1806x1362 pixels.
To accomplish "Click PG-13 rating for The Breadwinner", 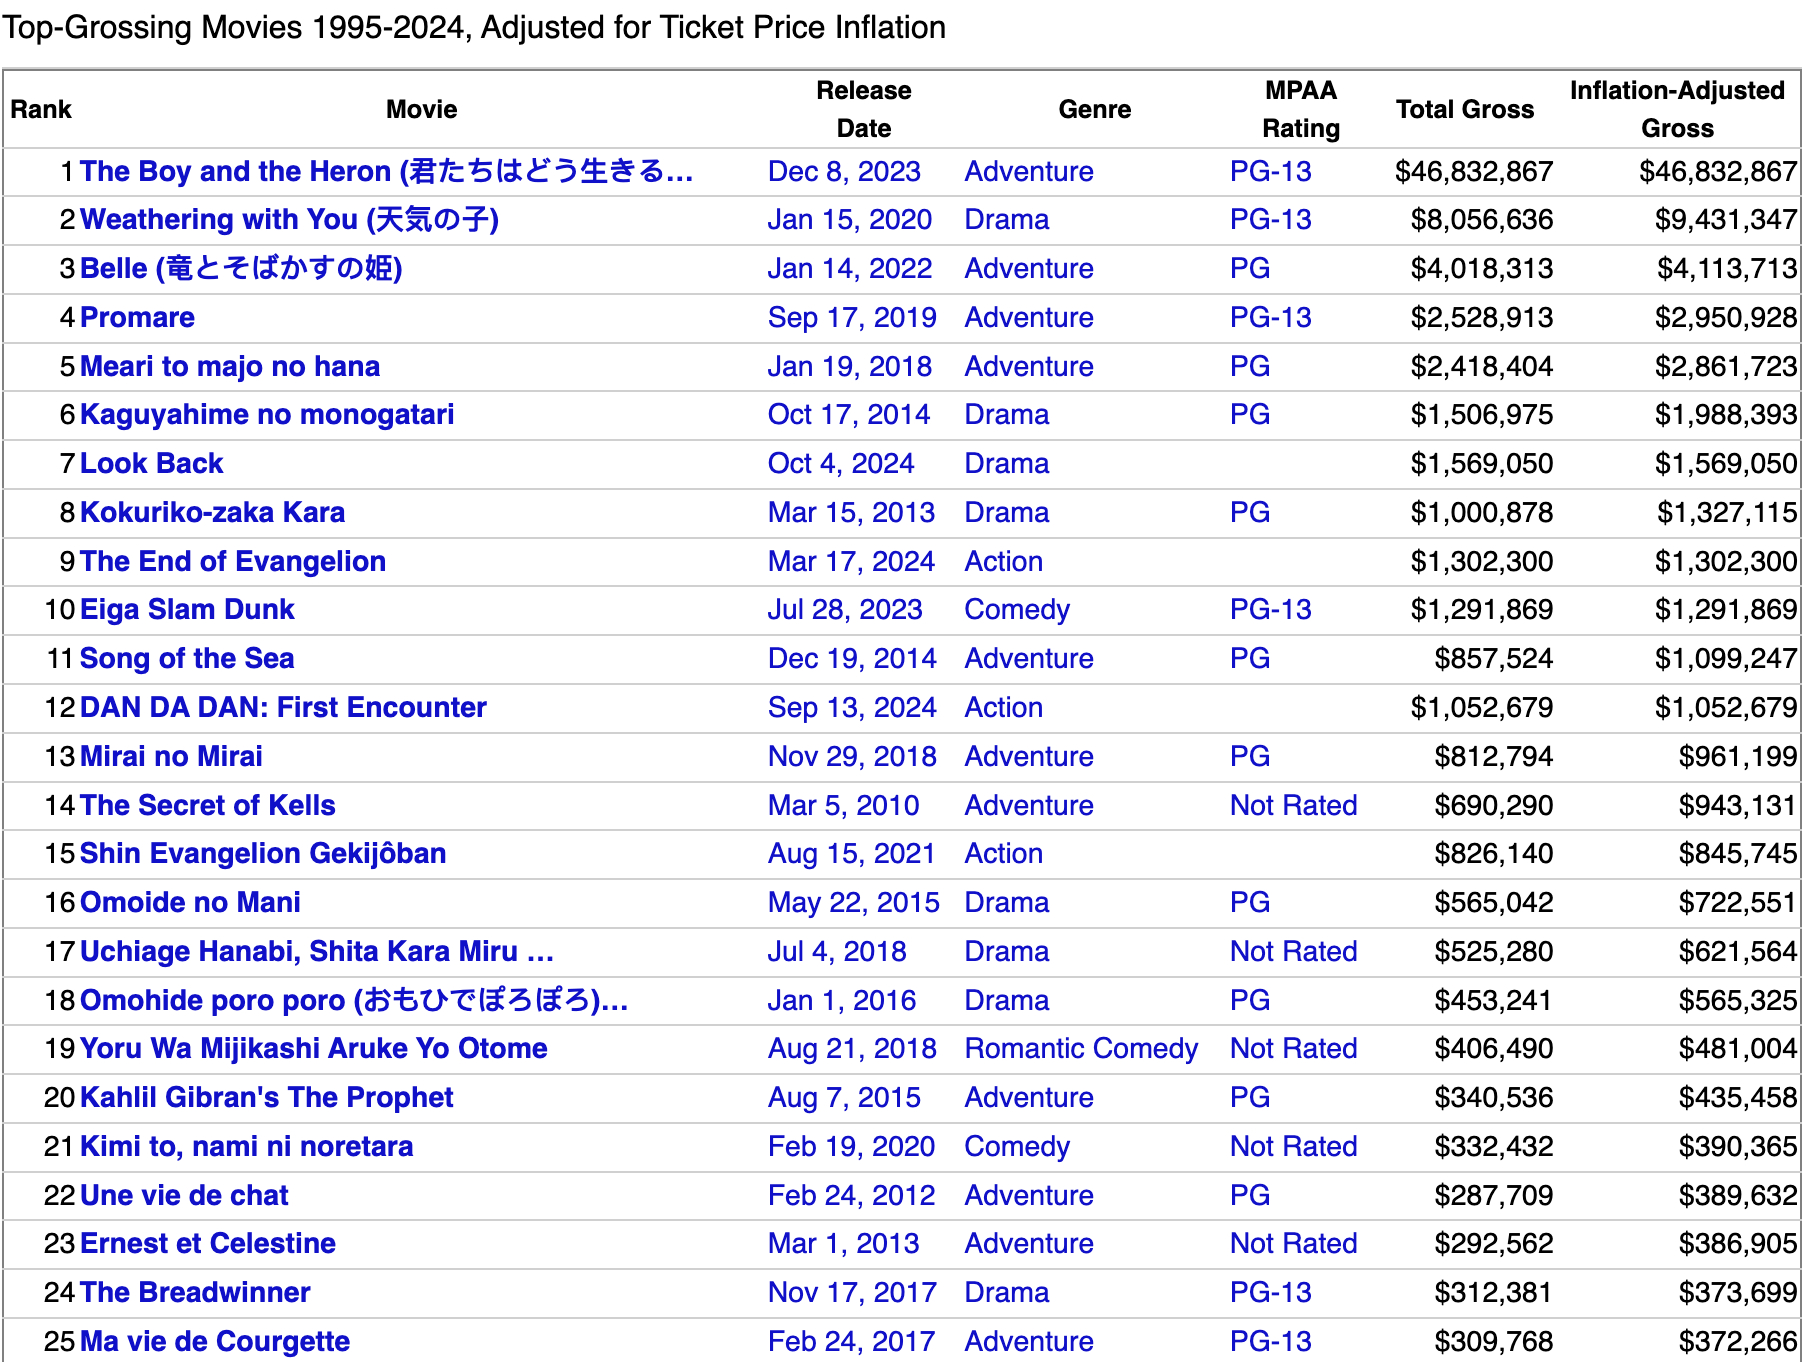I will tap(1270, 1292).
